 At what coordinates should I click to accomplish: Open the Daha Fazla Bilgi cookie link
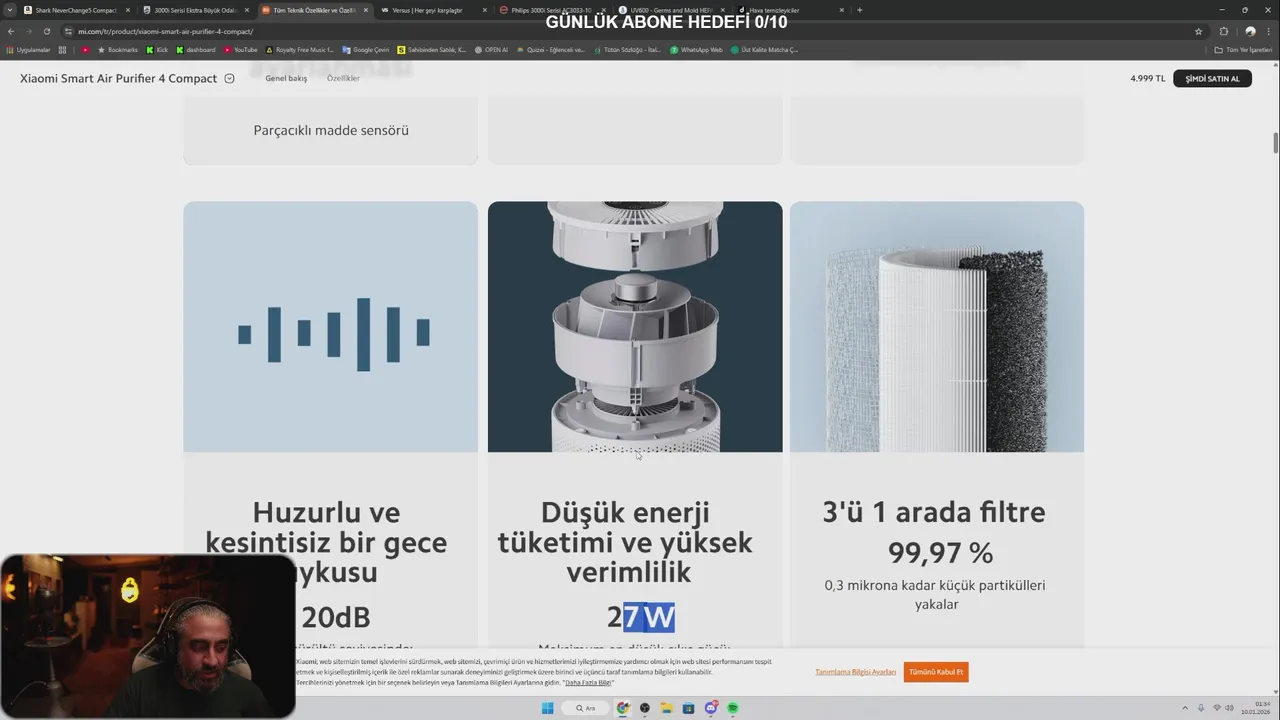[588, 682]
